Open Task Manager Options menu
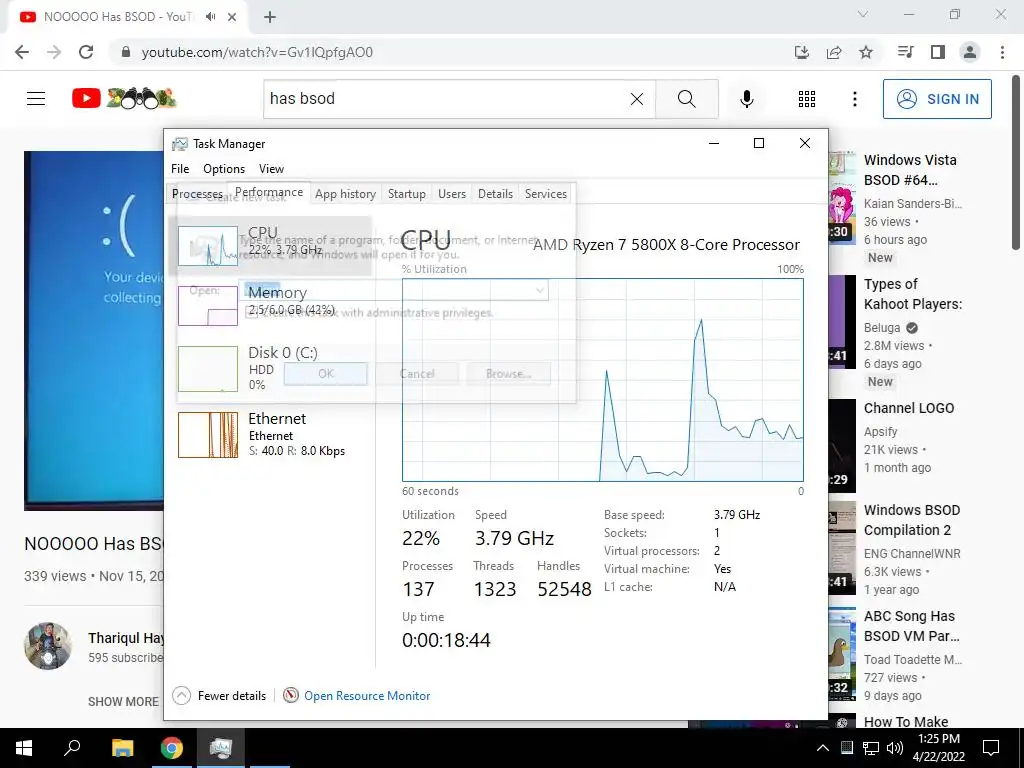1024x768 pixels. pos(224,168)
